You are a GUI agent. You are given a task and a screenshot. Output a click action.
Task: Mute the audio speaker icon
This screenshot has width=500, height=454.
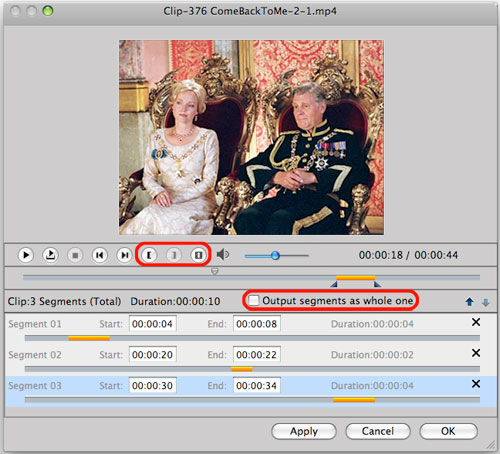pyautogui.click(x=223, y=255)
